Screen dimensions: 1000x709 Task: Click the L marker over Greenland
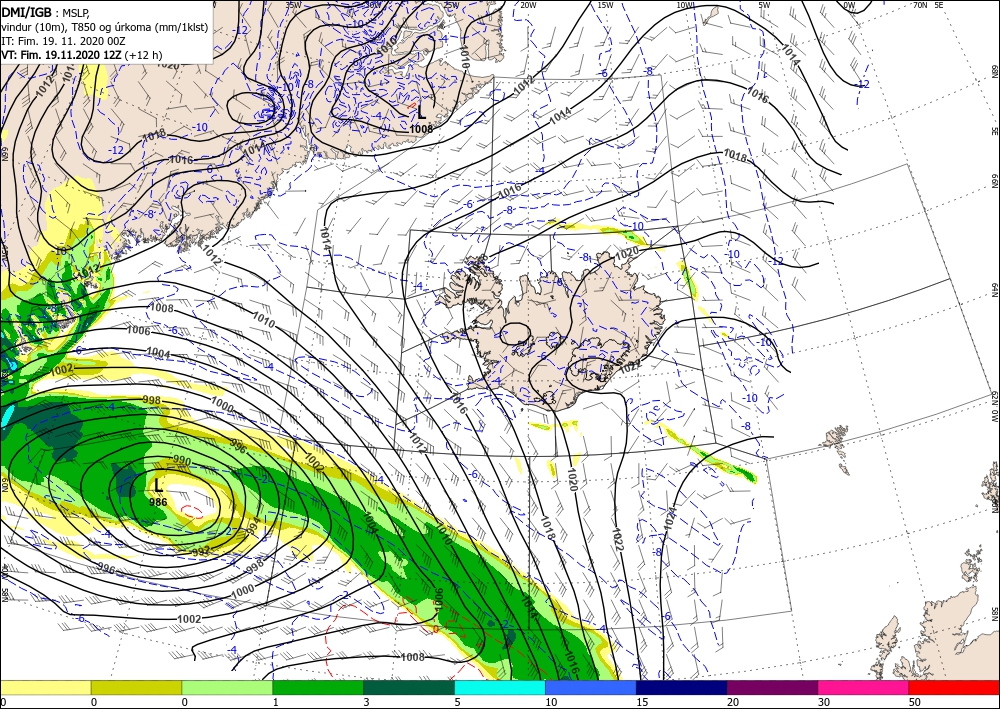click(422, 113)
